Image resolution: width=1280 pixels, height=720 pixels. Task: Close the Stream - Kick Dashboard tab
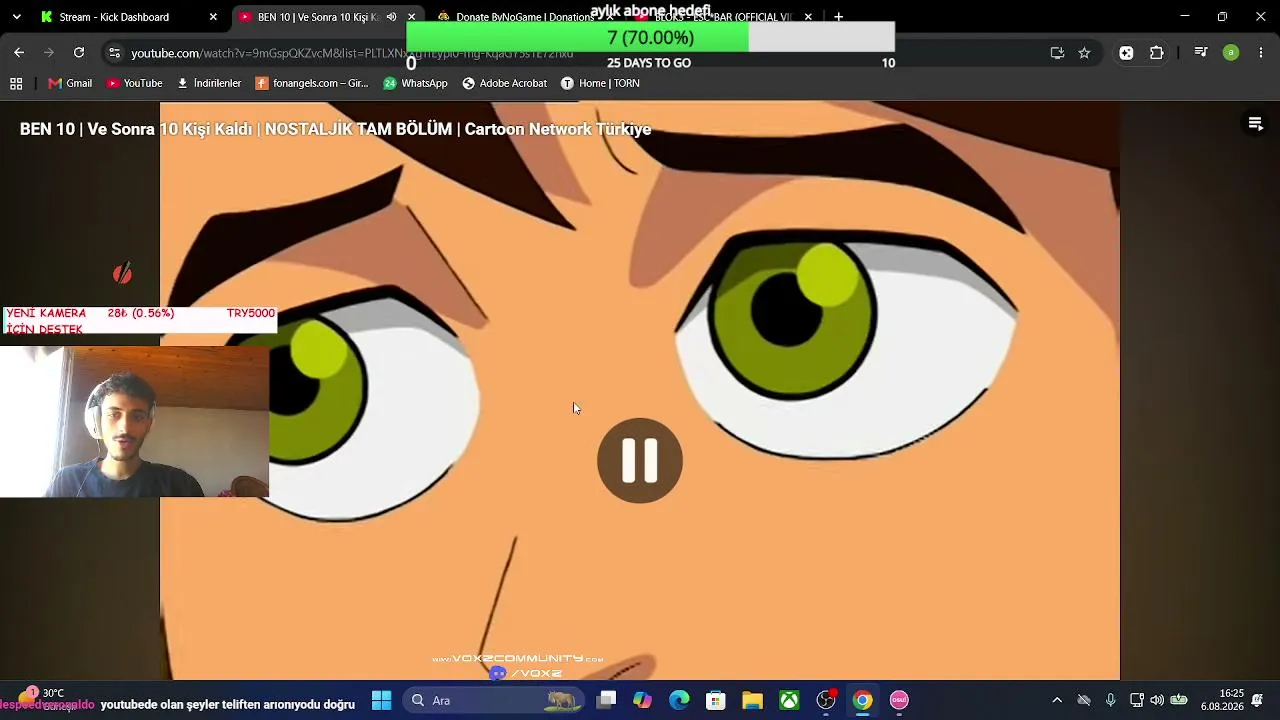[213, 17]
